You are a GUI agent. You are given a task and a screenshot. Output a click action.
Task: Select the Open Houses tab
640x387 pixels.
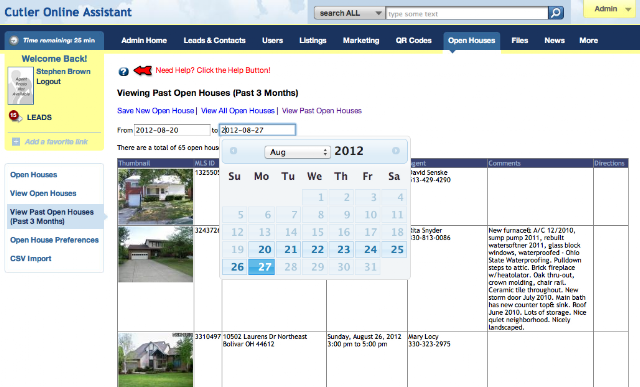(x=471, y=40)
